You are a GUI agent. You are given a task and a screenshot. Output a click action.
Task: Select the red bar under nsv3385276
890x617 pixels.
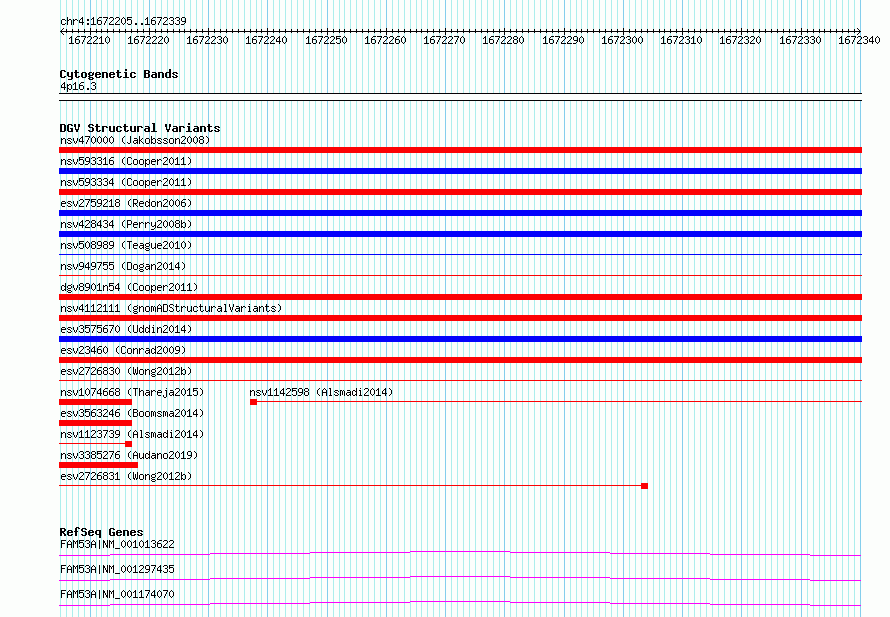pos(98,465)
